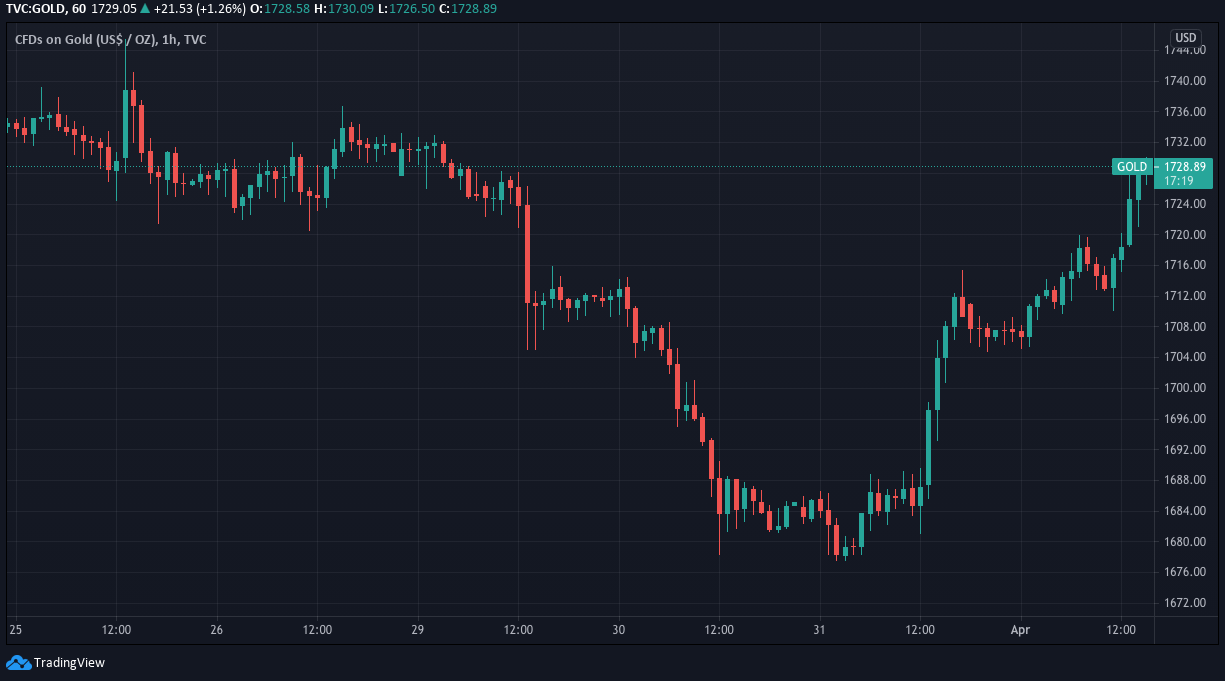Open the USD currency selector

(1185, 38)
